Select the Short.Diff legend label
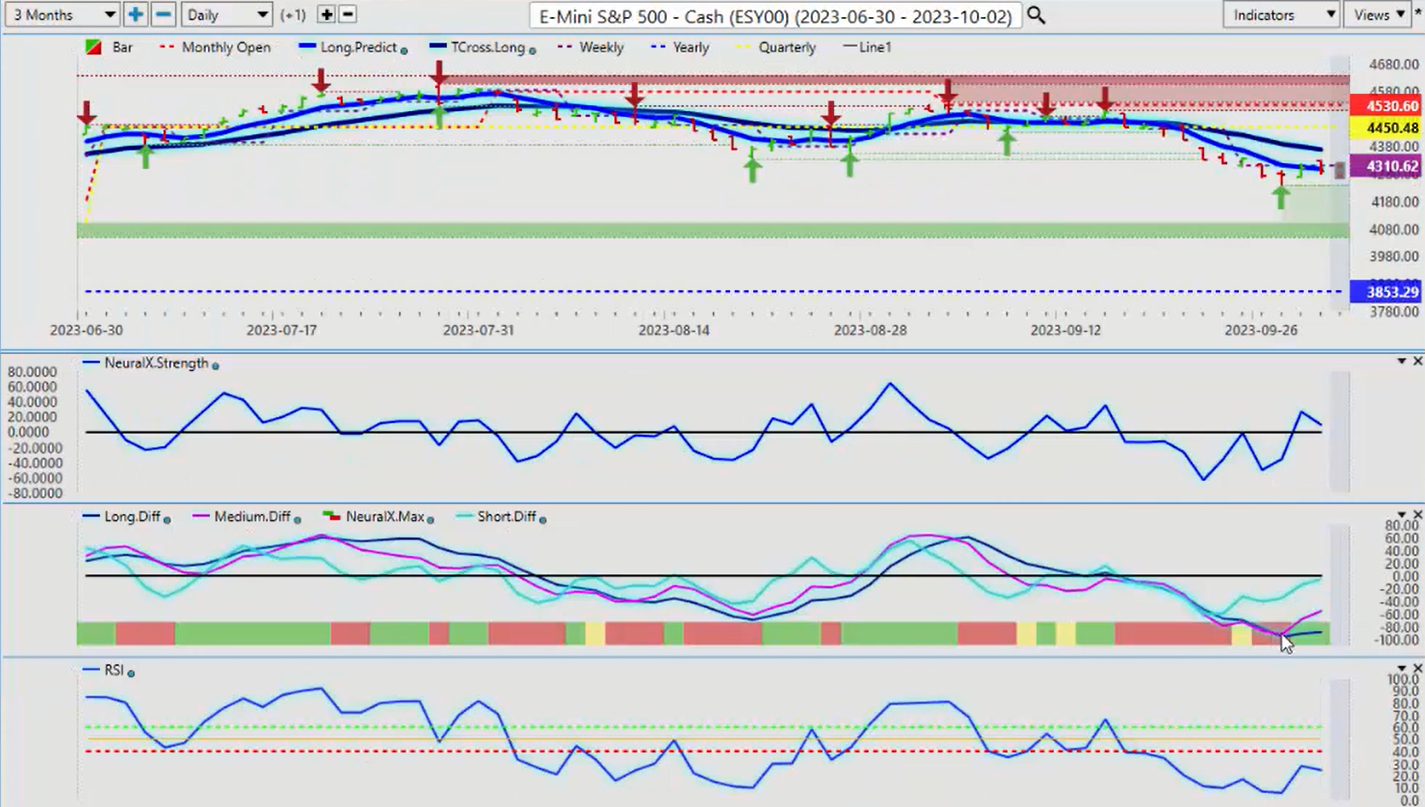The image size is (1425, 807). [x=507, y=517]
